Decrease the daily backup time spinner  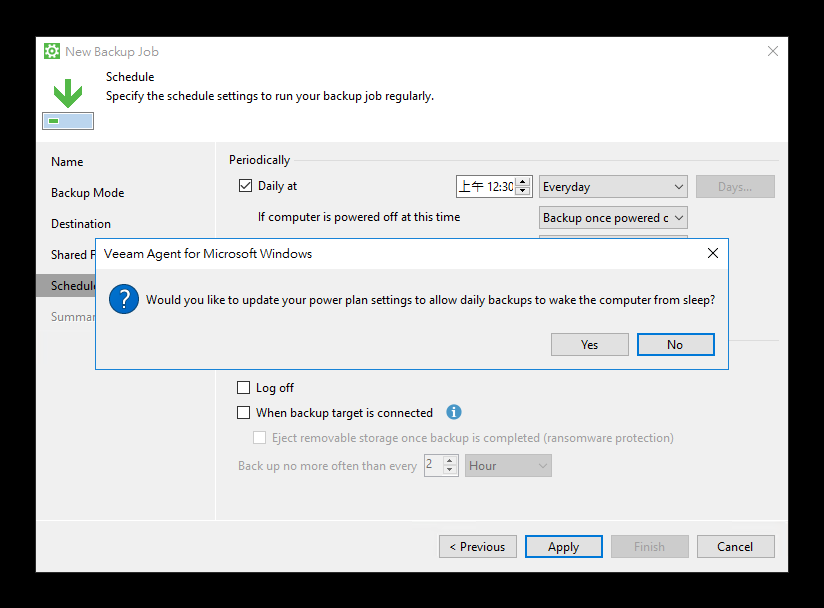[522, 191]
